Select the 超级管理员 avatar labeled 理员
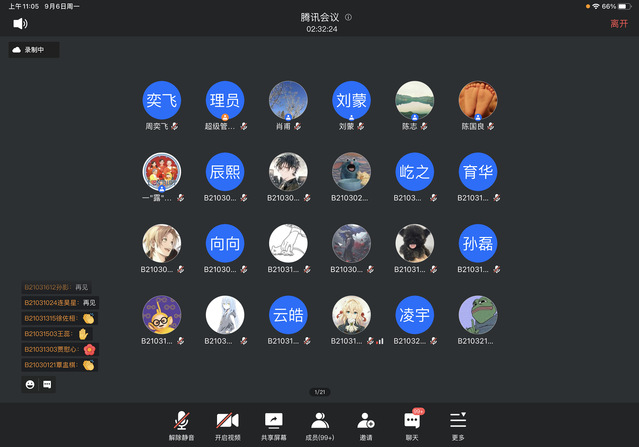639x447 pixels. tap(224, 100)
